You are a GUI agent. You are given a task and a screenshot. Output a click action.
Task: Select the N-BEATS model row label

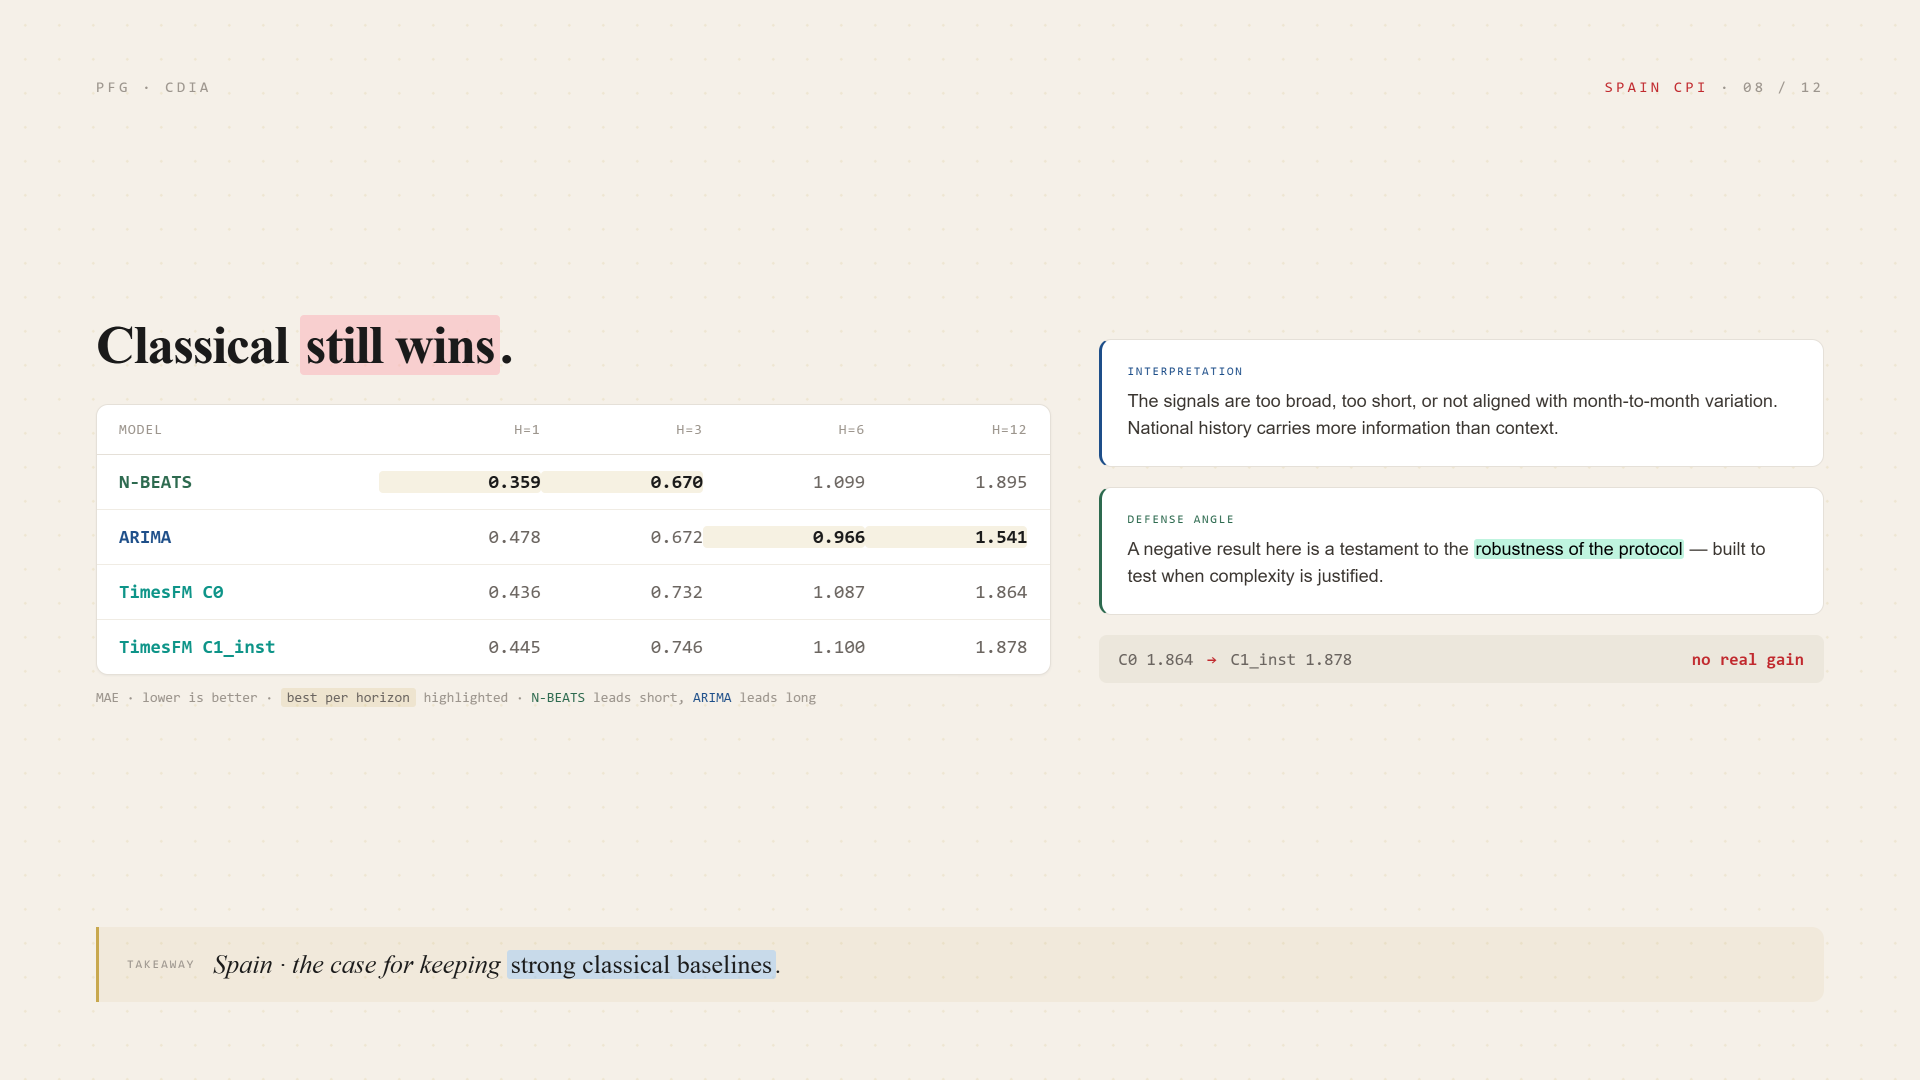click(x=155, y=482)
